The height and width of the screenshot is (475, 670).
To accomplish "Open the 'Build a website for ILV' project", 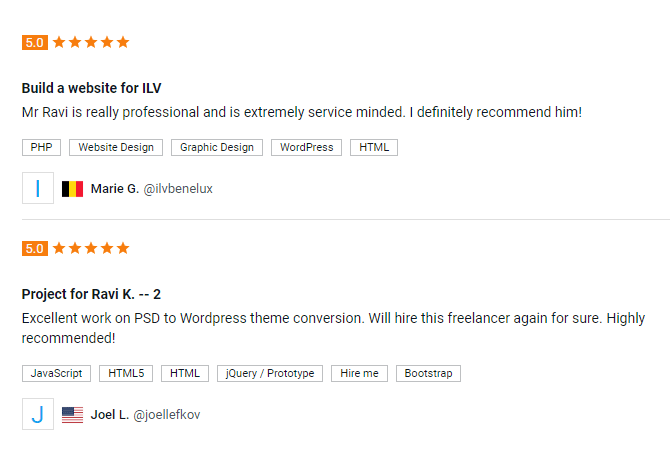I will (x=91, y=88).
